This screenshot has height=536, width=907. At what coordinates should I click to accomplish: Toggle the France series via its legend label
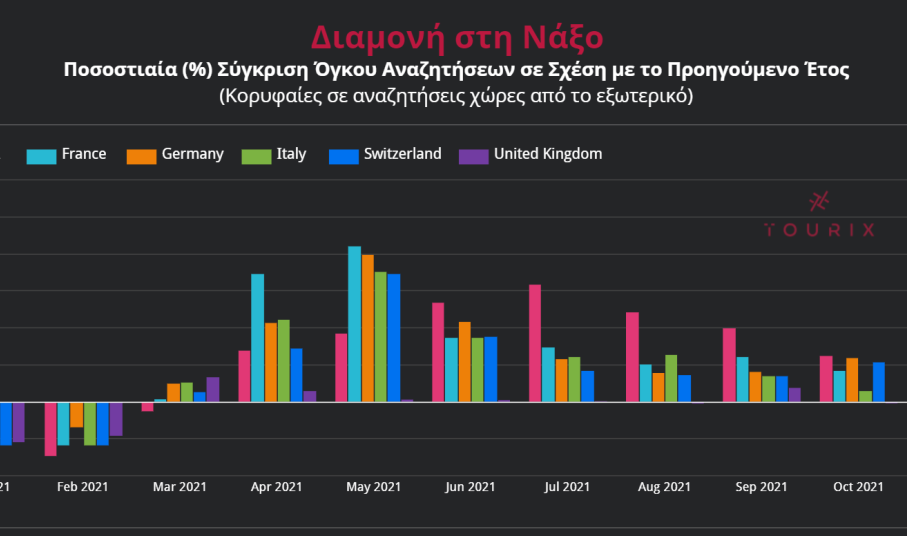point(84,154)
